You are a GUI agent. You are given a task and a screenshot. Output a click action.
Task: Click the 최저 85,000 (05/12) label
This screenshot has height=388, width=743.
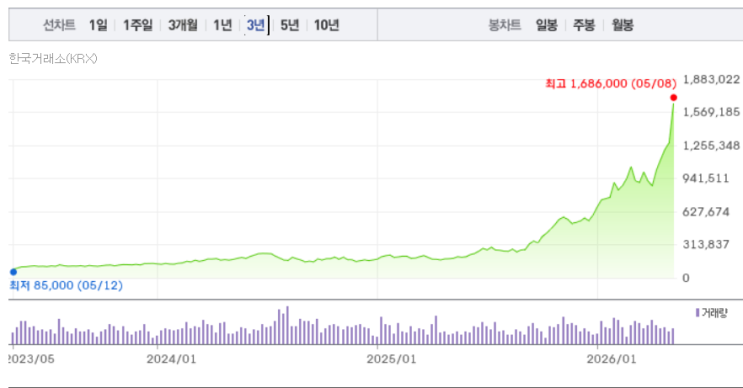pos(66,285)
